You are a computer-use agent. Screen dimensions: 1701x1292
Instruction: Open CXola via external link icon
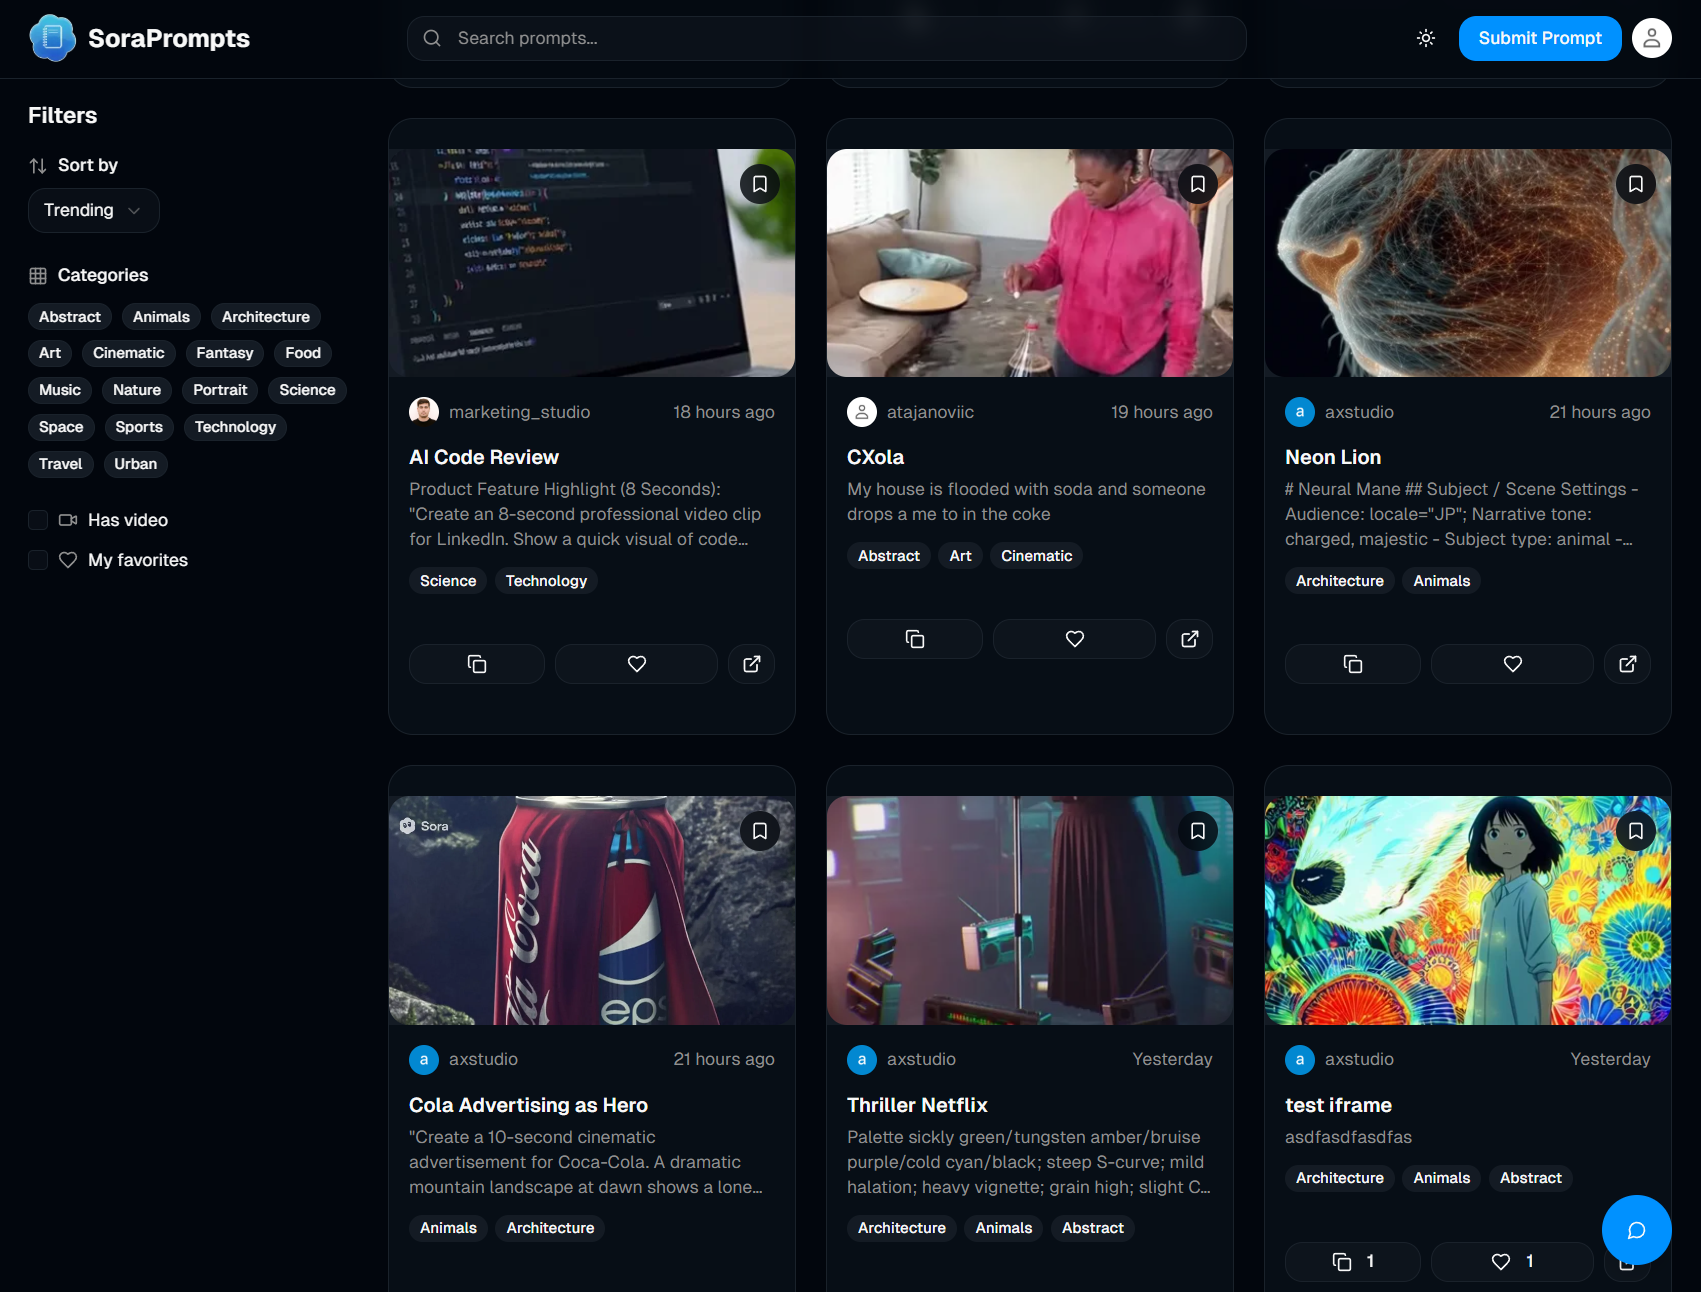pos(1190,639)
